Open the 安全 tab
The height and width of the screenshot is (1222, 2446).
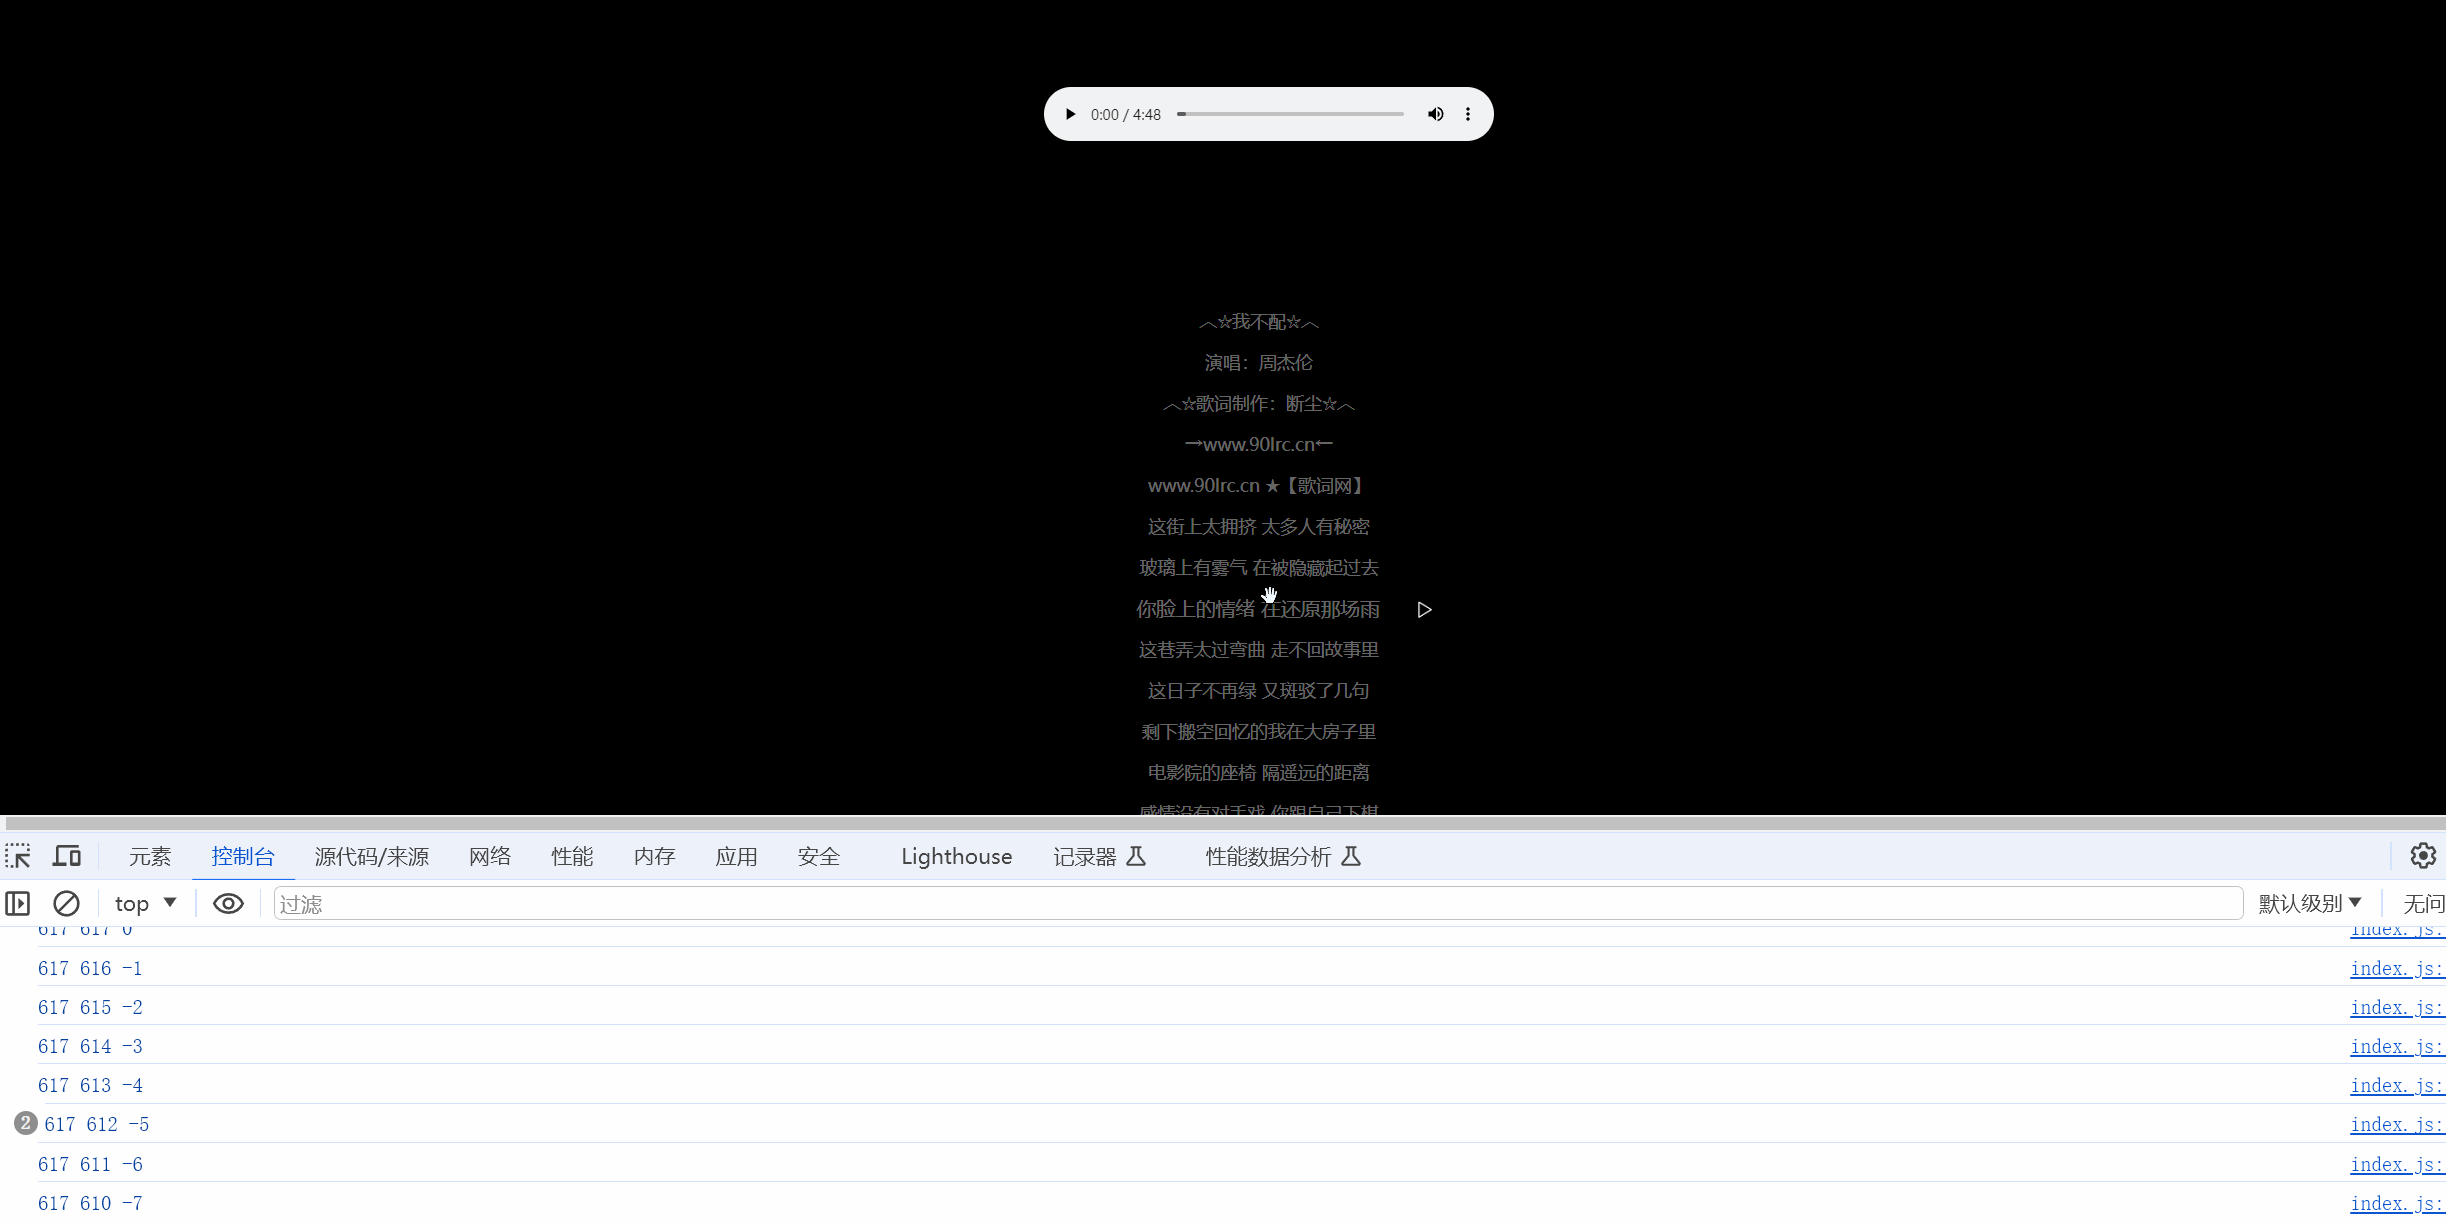point(819,857)
